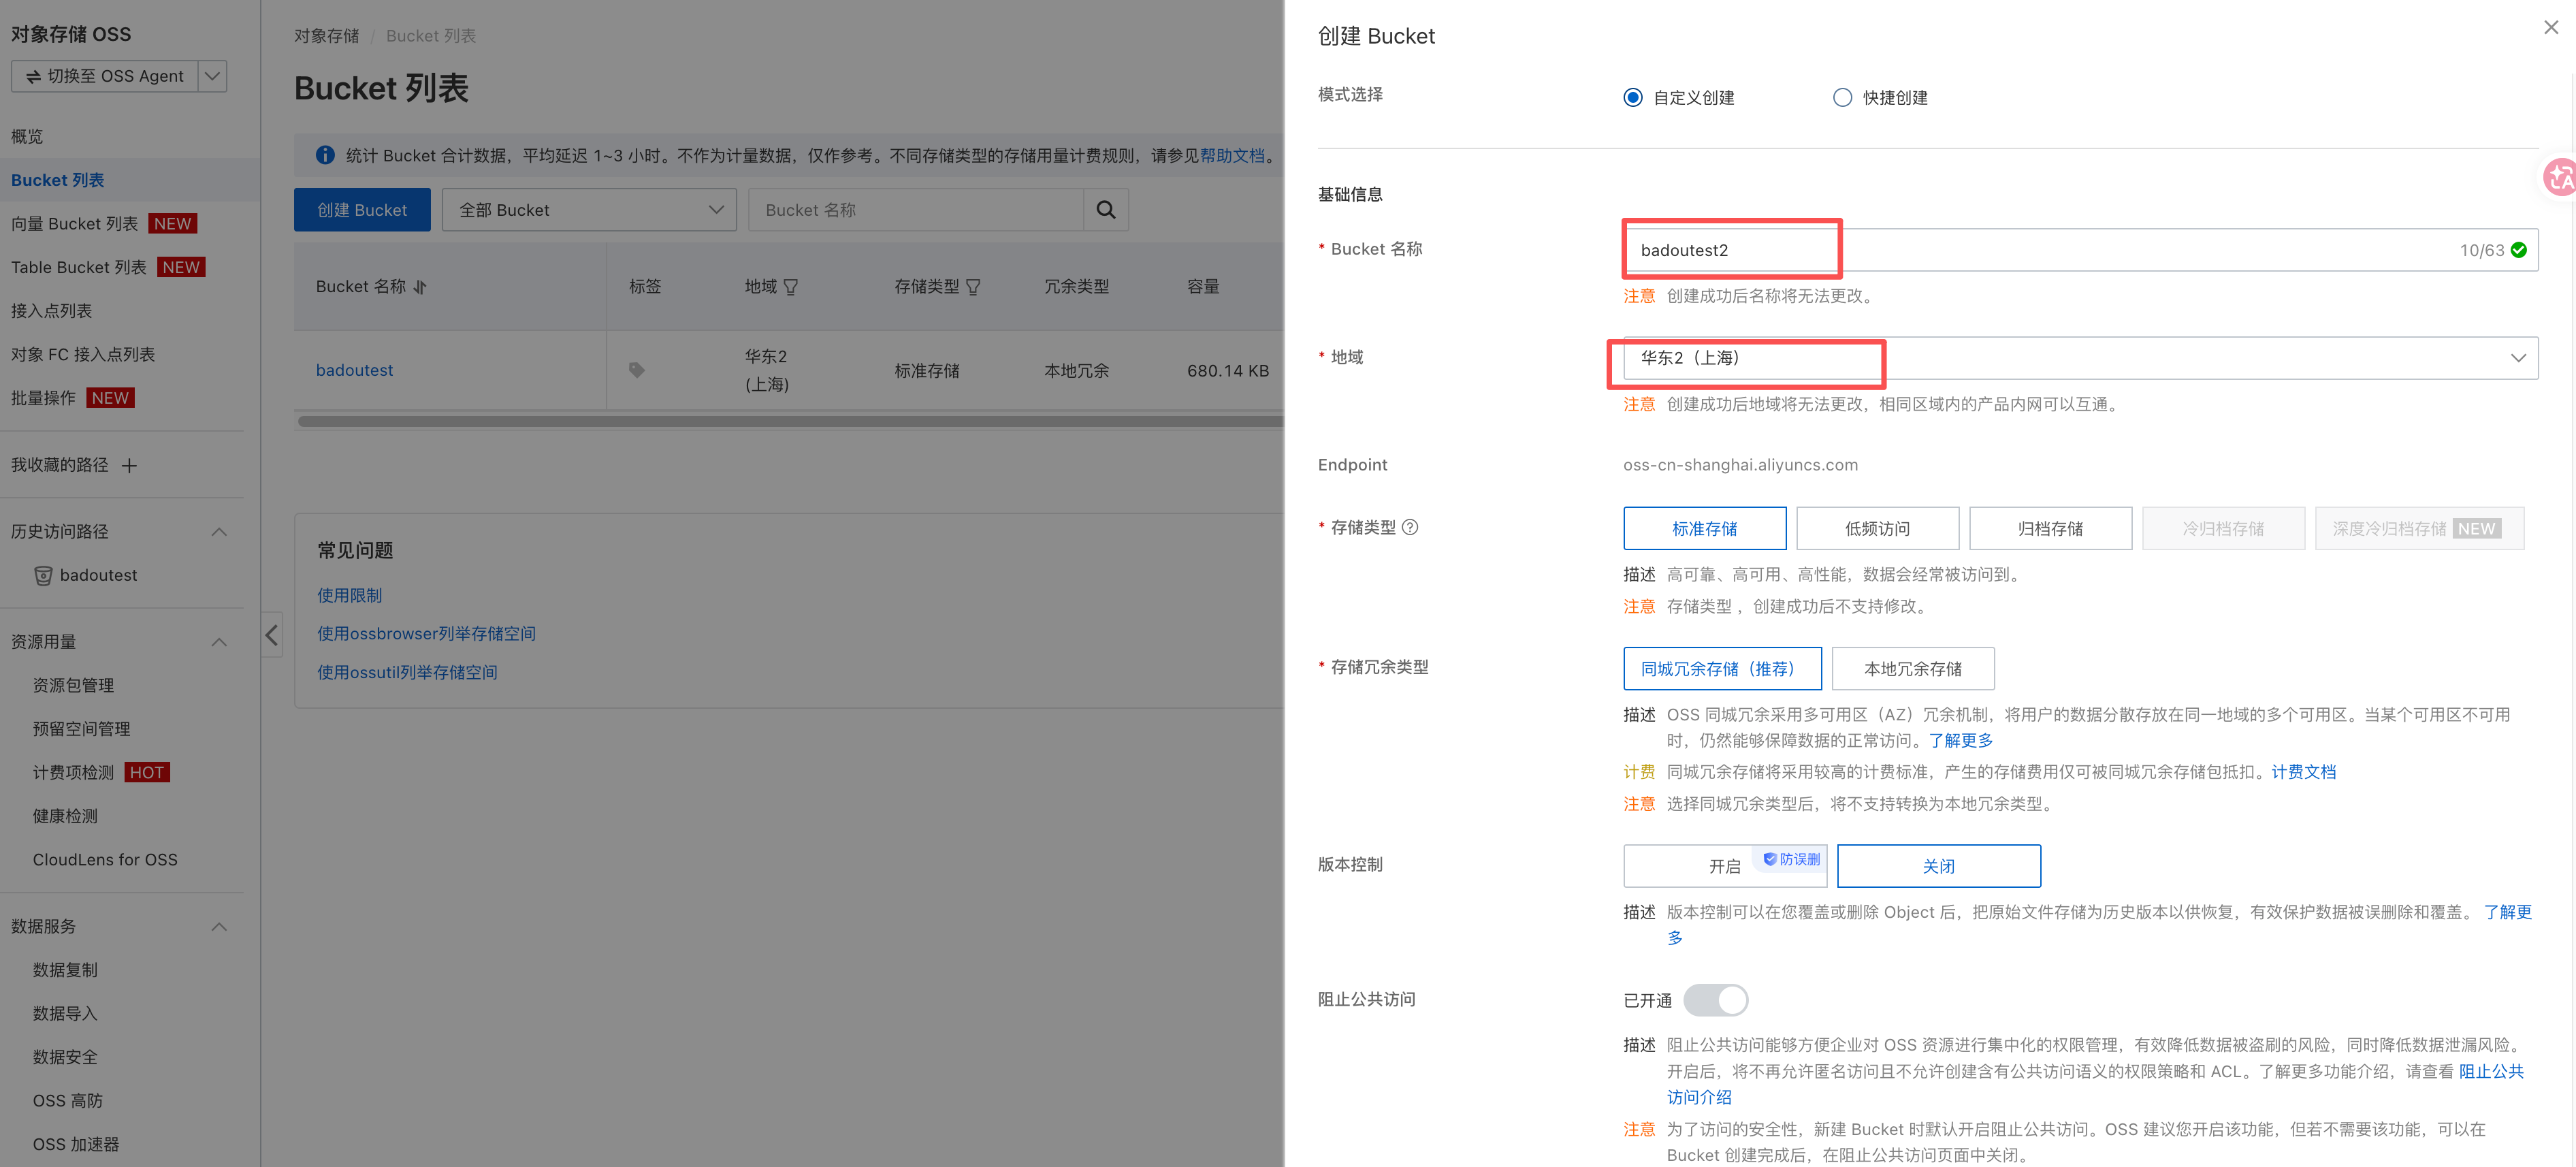Choose 归档存储 storage type
2576x1167 pixels.
point(2050,528)
